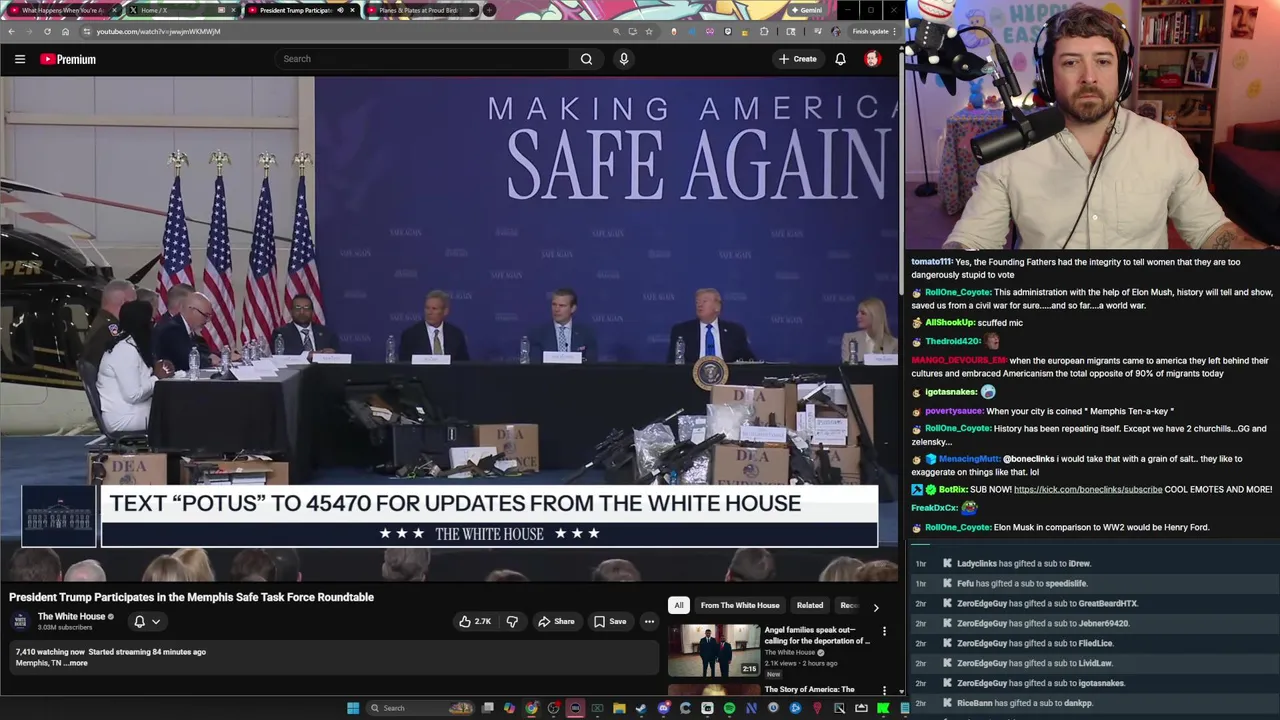Viewport: 1280px width, 720px height.
Task: Open Spotify from the taskbar
Action: pyautogui.click(x=729, y=708)
